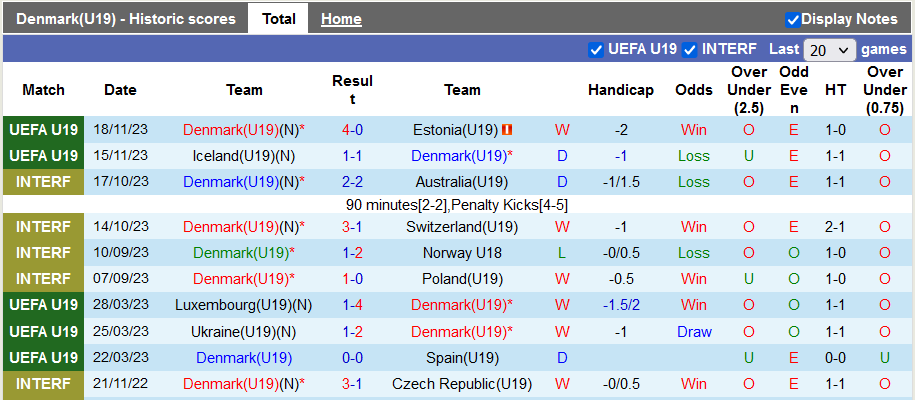Image resolution: width=915 pixels, height=400 pixels.
Task: Toggle the Display Notes checkbox
Action: 793,19
